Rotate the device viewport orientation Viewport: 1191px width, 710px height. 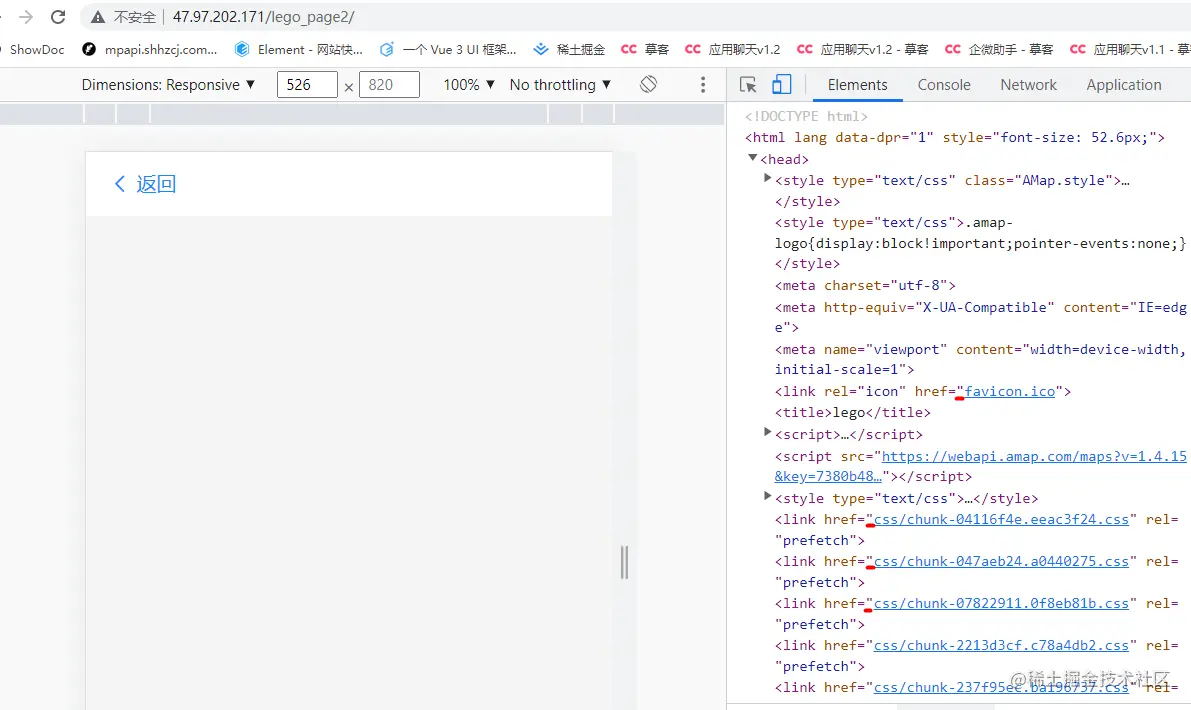(x=648, y=84)
